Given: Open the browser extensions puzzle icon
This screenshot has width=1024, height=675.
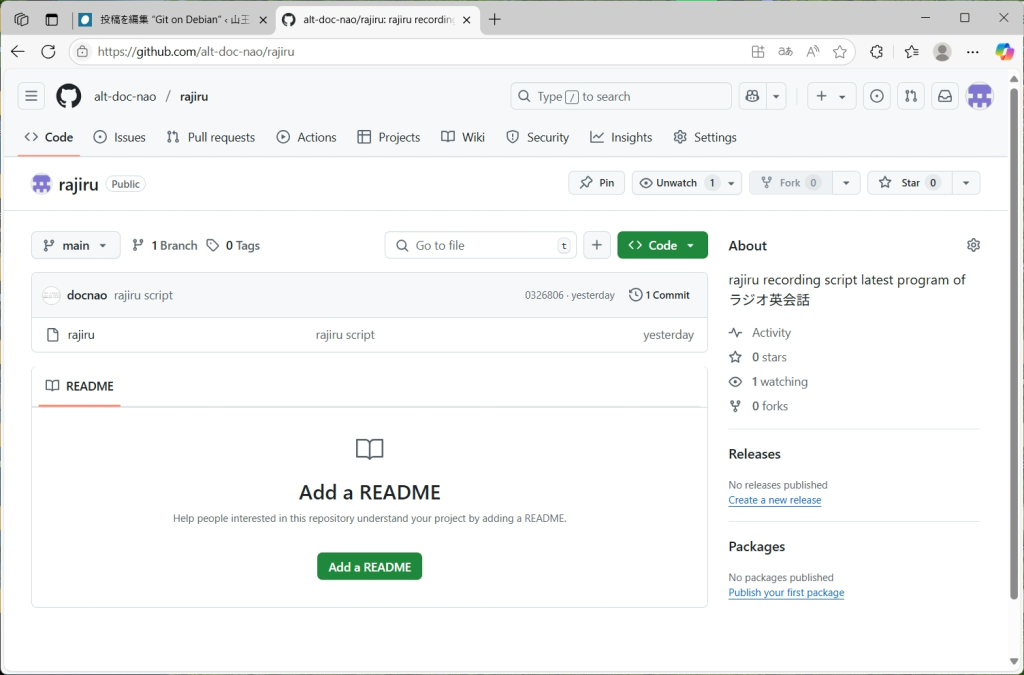Looking at the screenshot, I should point(876,52).
